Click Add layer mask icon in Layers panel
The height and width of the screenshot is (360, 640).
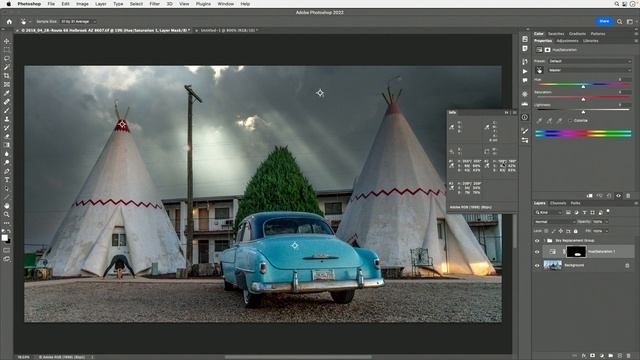tap(593, 356)
